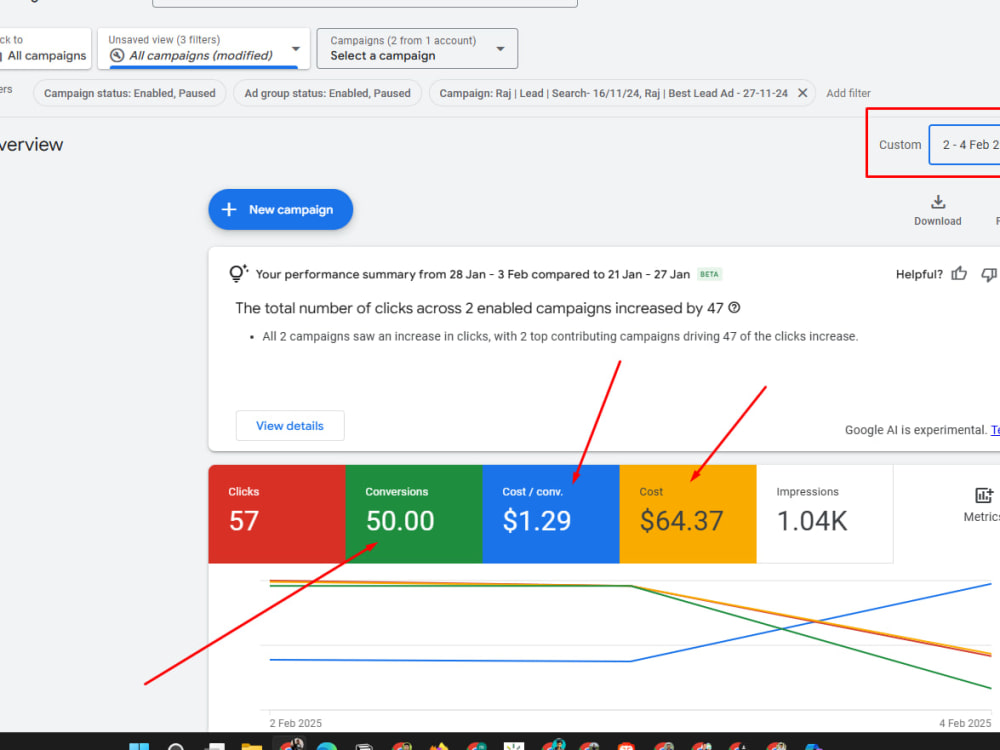Open the Campaign status: Enabled, Paused filter

point(129,93)
